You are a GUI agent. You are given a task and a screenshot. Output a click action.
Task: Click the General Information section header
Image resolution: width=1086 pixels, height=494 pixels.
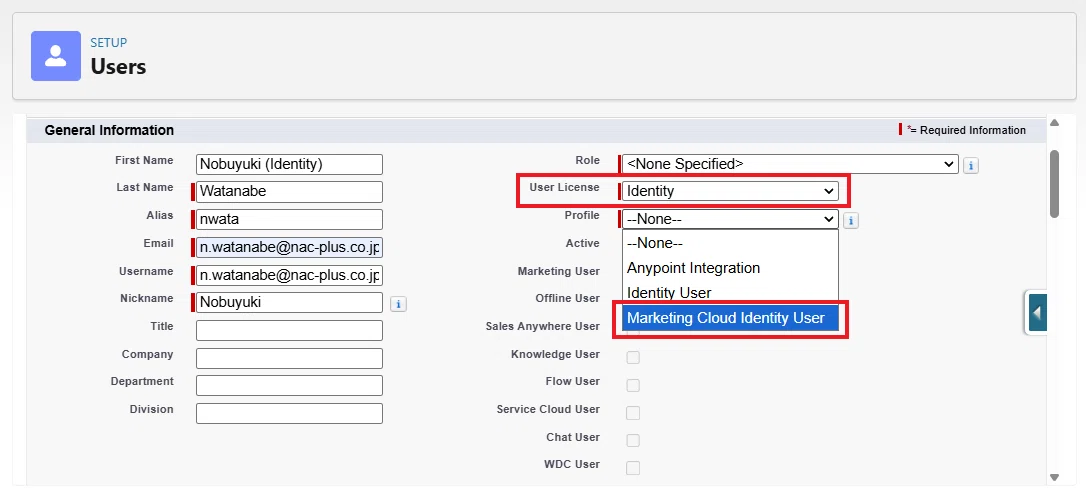109,130
